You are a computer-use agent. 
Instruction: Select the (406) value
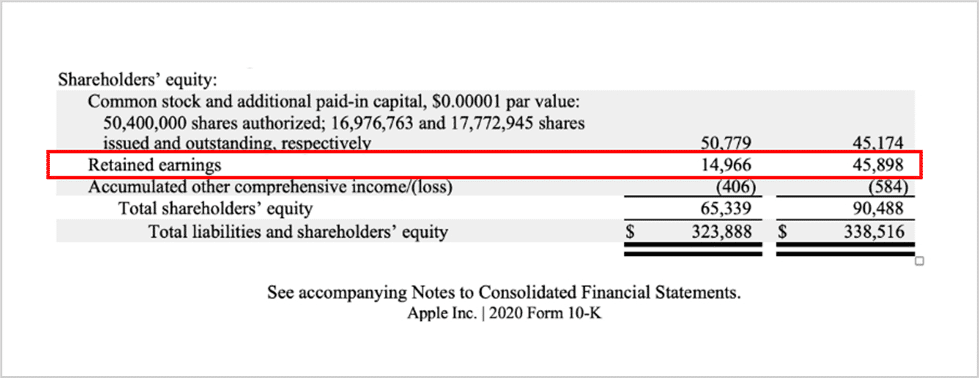click(735, 187)
